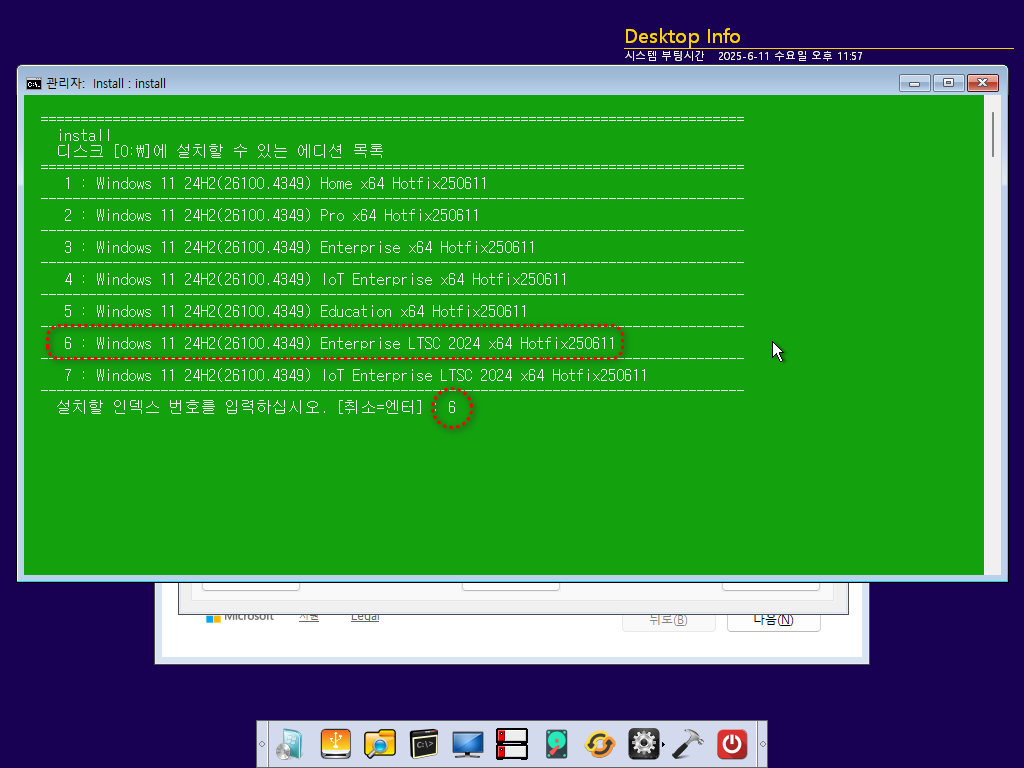Click the 디스크 [0:₩]에 설치할 수 있는 에디션 목록 heading
The width and height of the screenshot is (1024, 768).
[x=220, y=151]
